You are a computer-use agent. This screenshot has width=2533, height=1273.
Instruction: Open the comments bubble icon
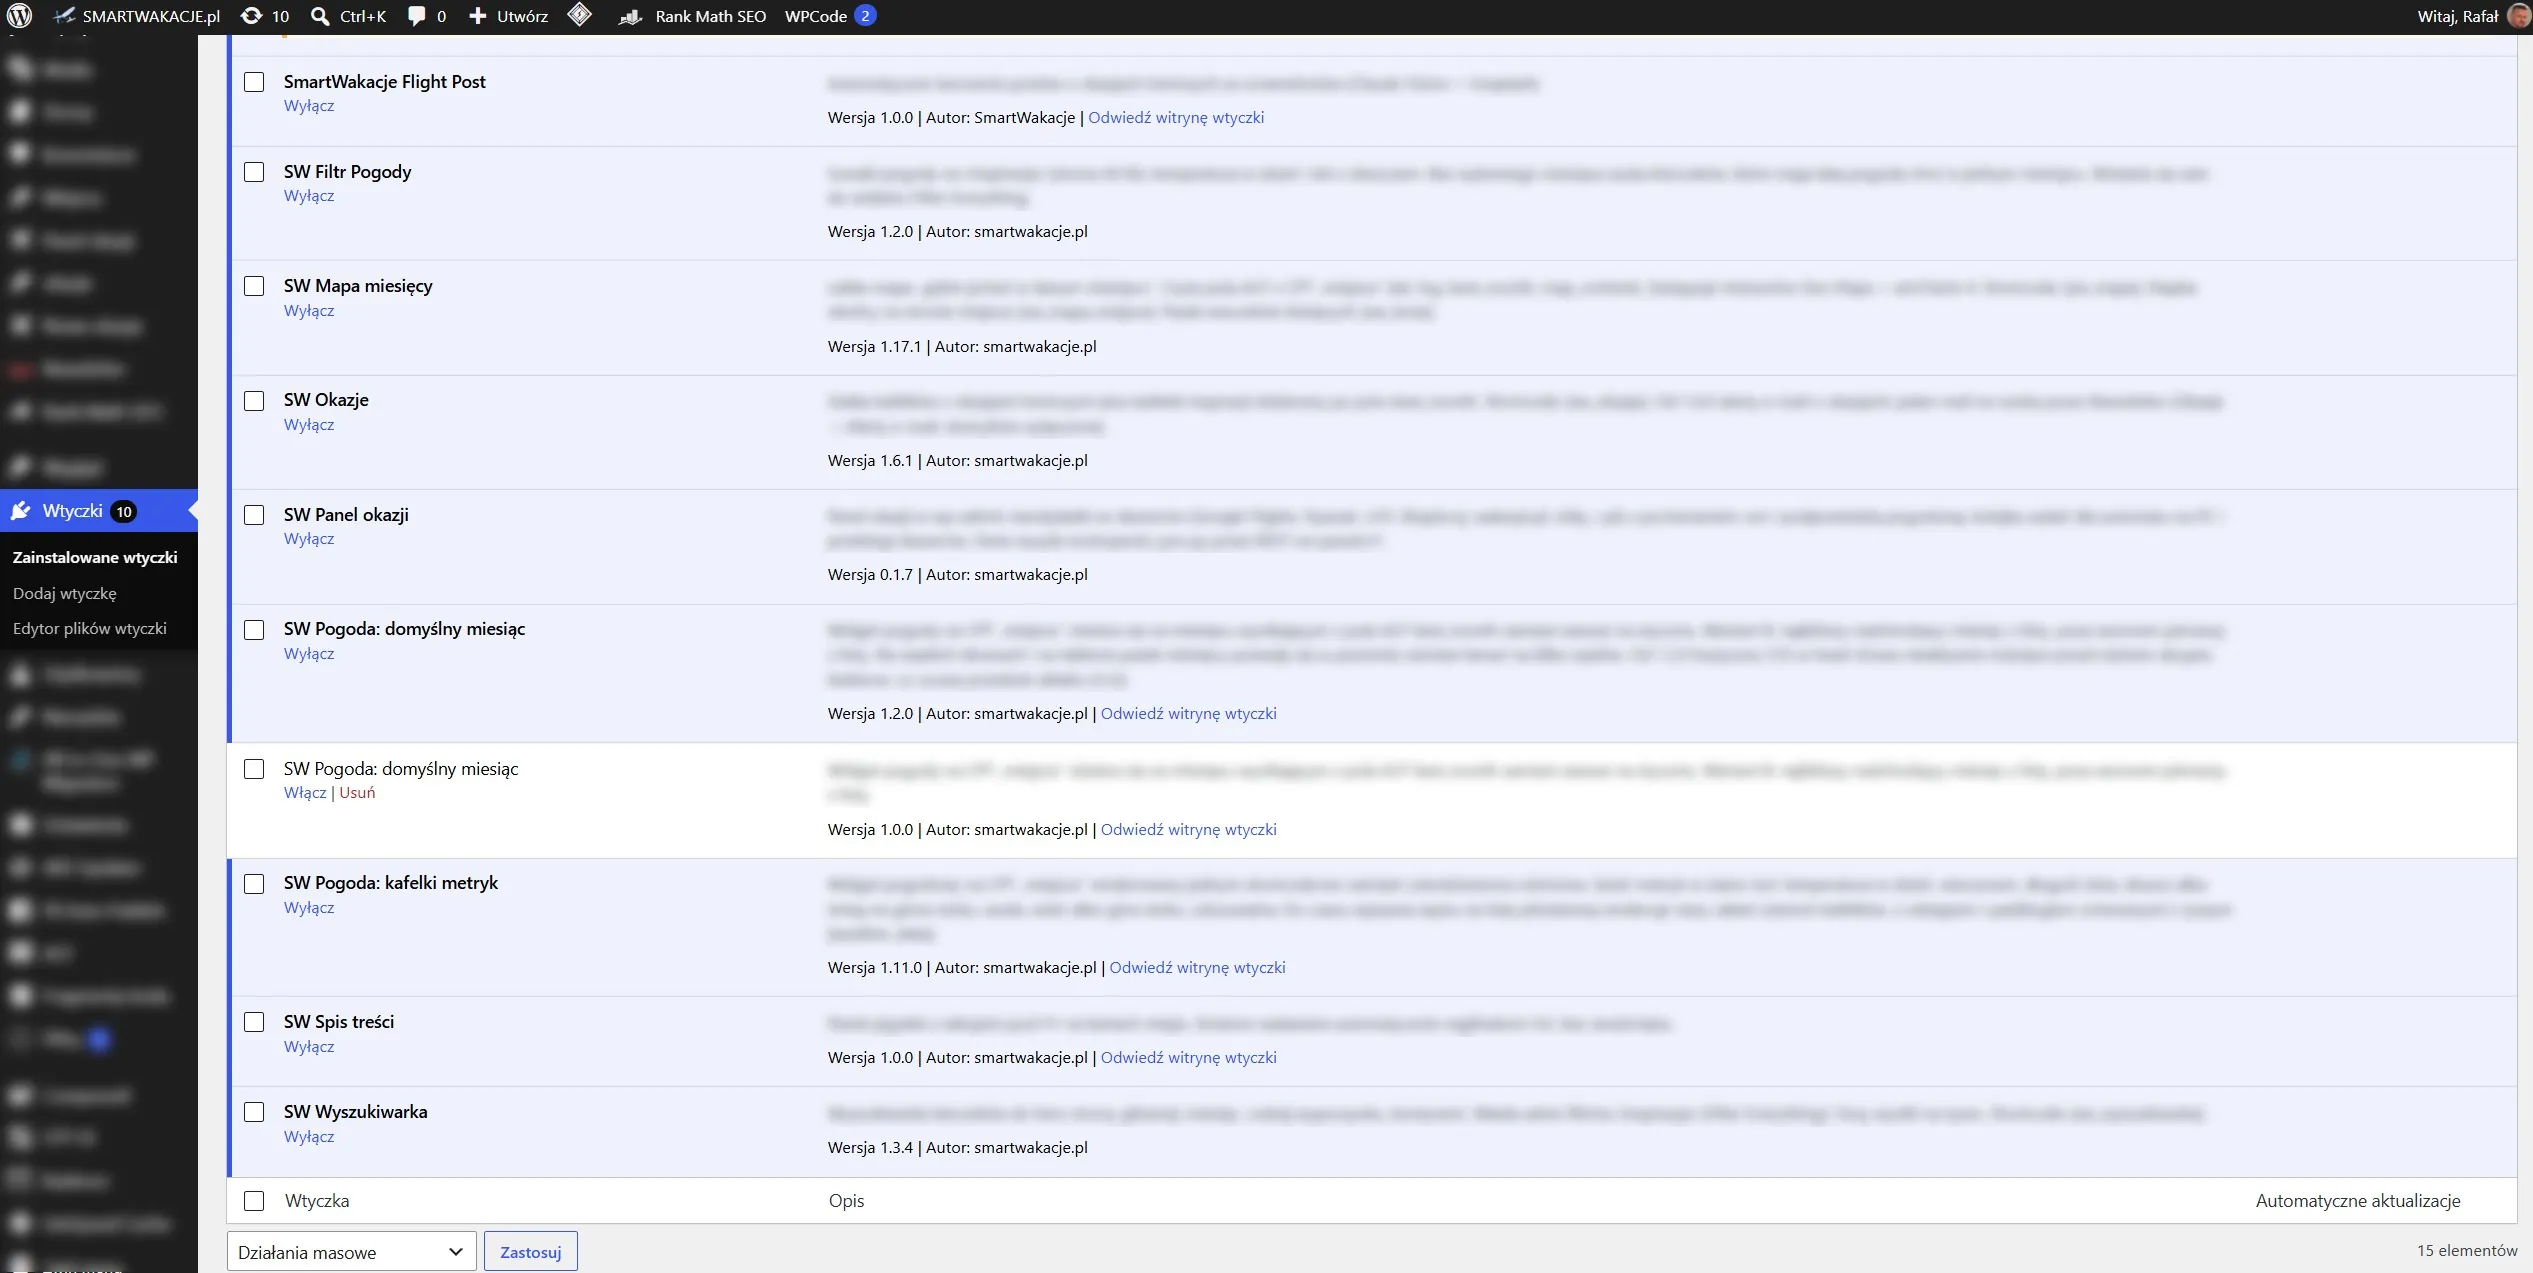click(x=416, y=16)
